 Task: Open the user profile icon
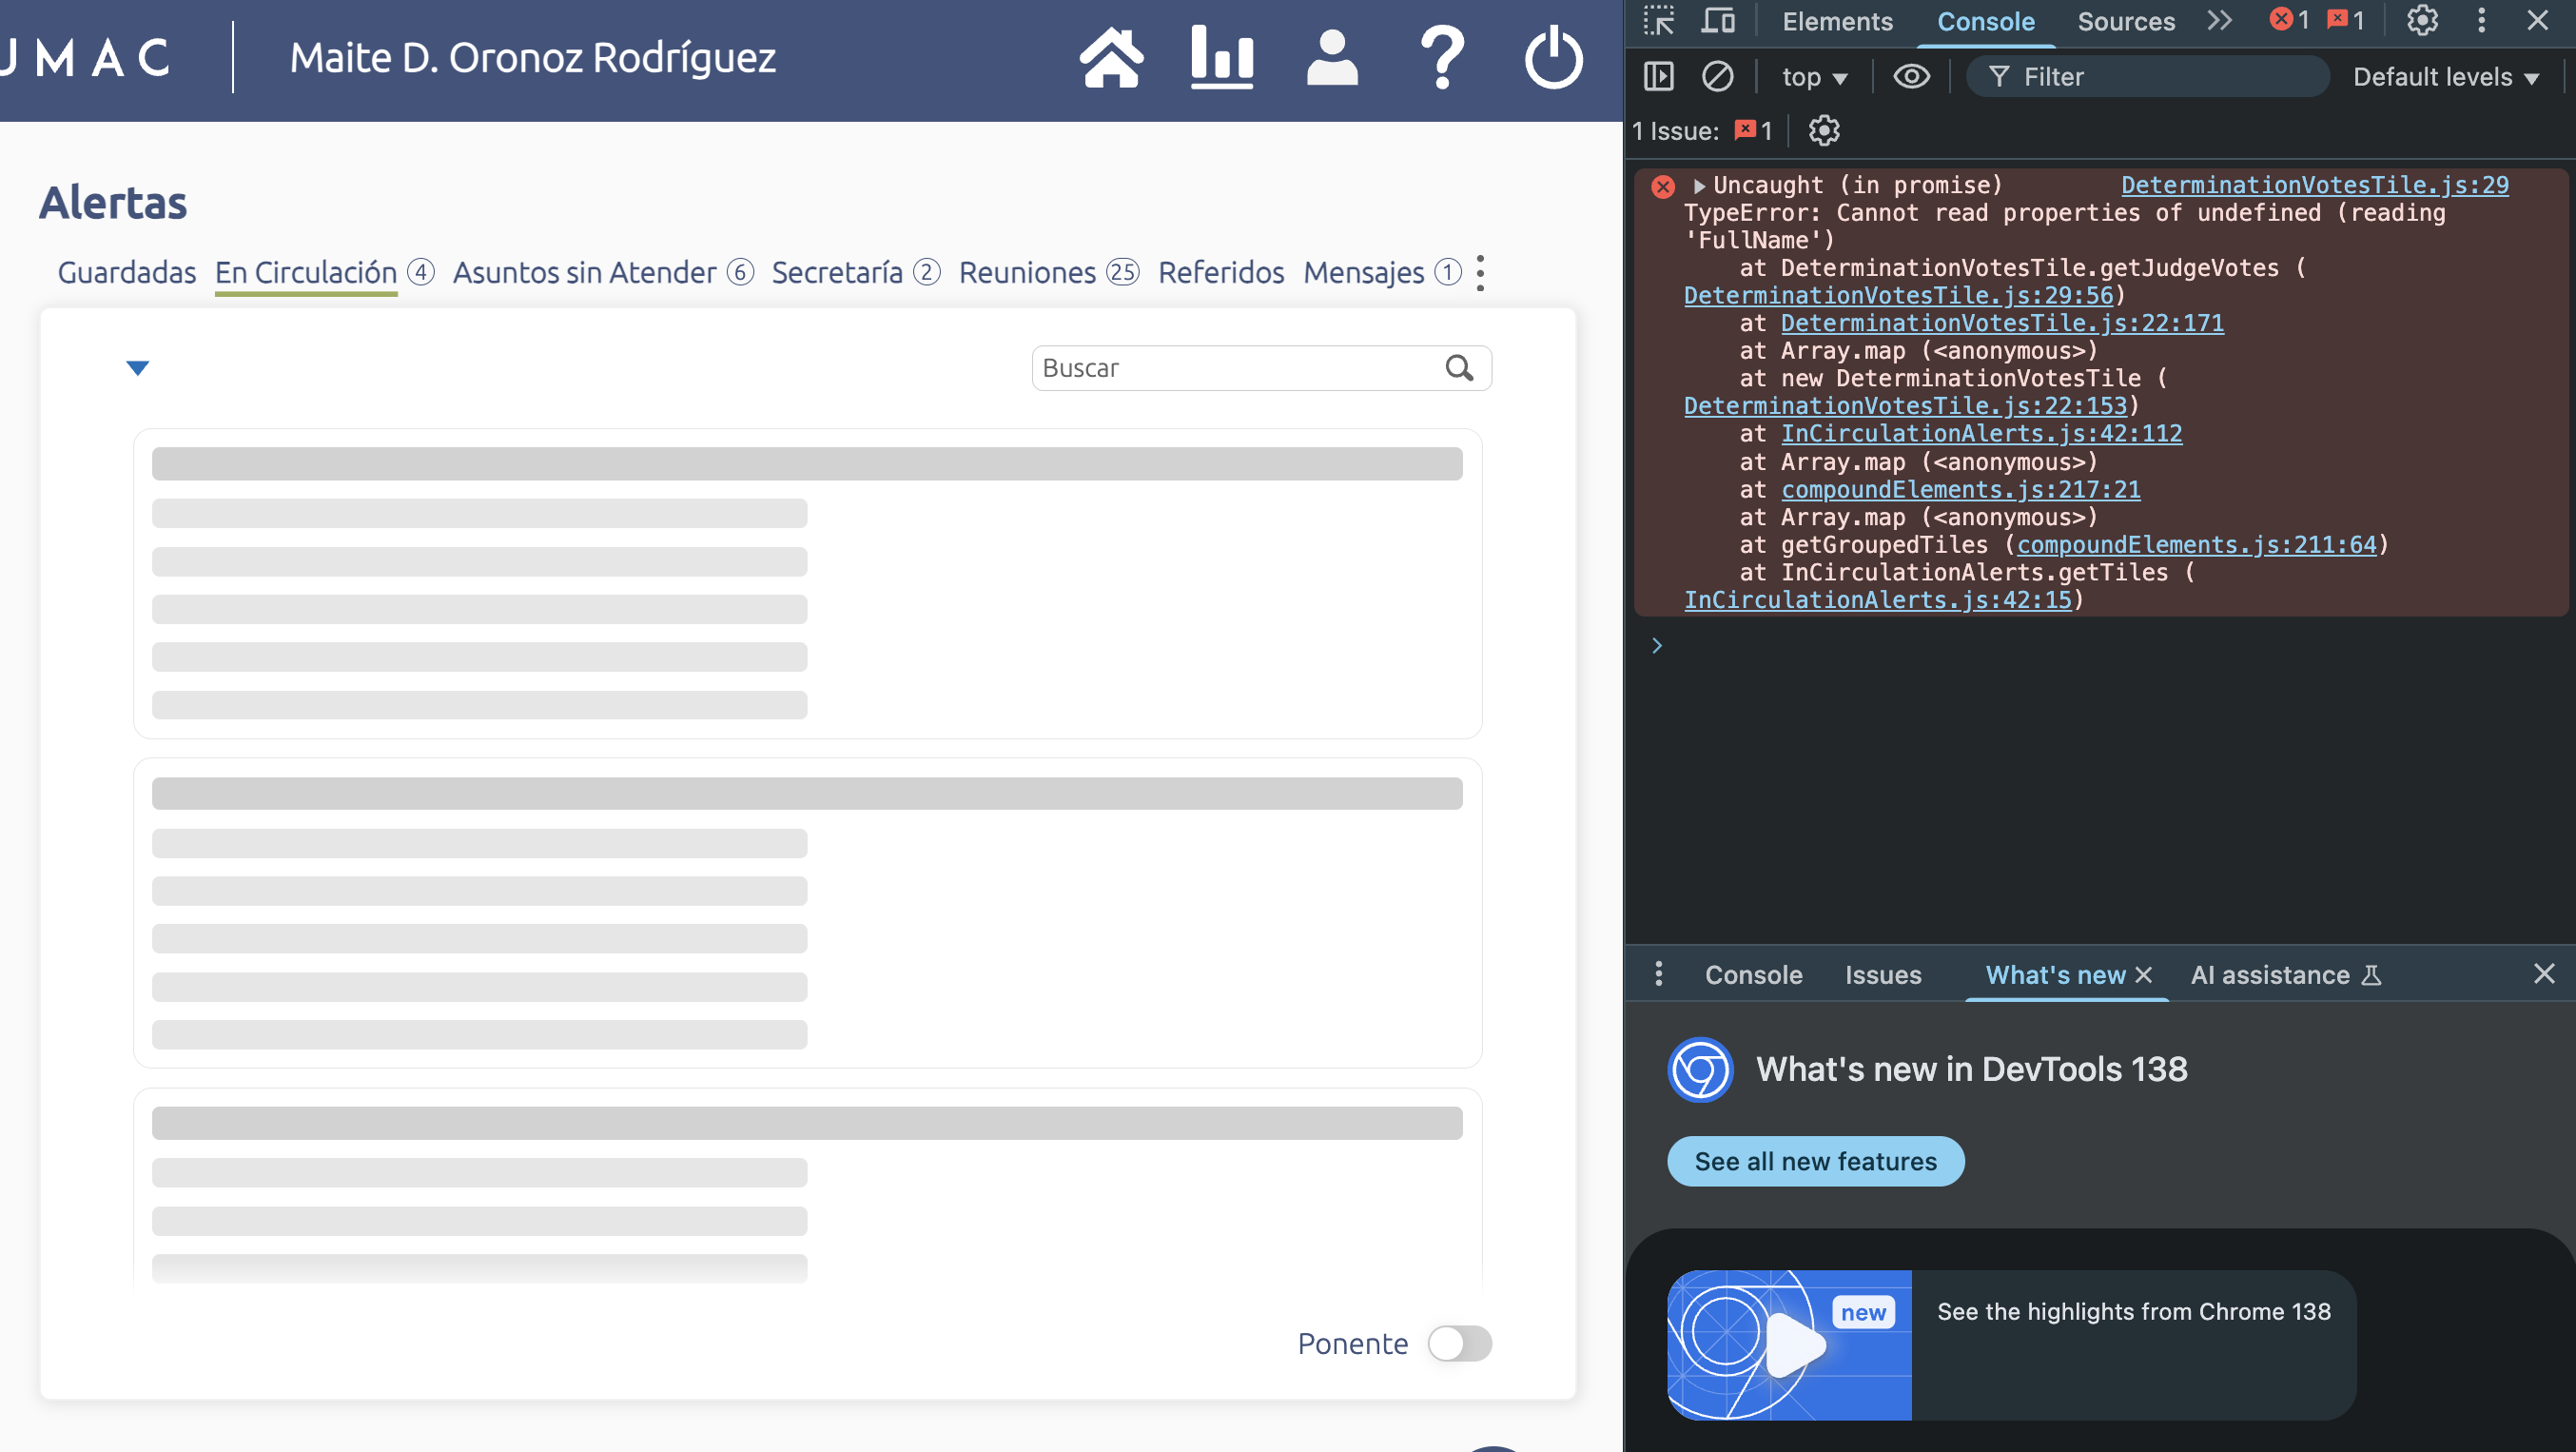(1332, 58)
